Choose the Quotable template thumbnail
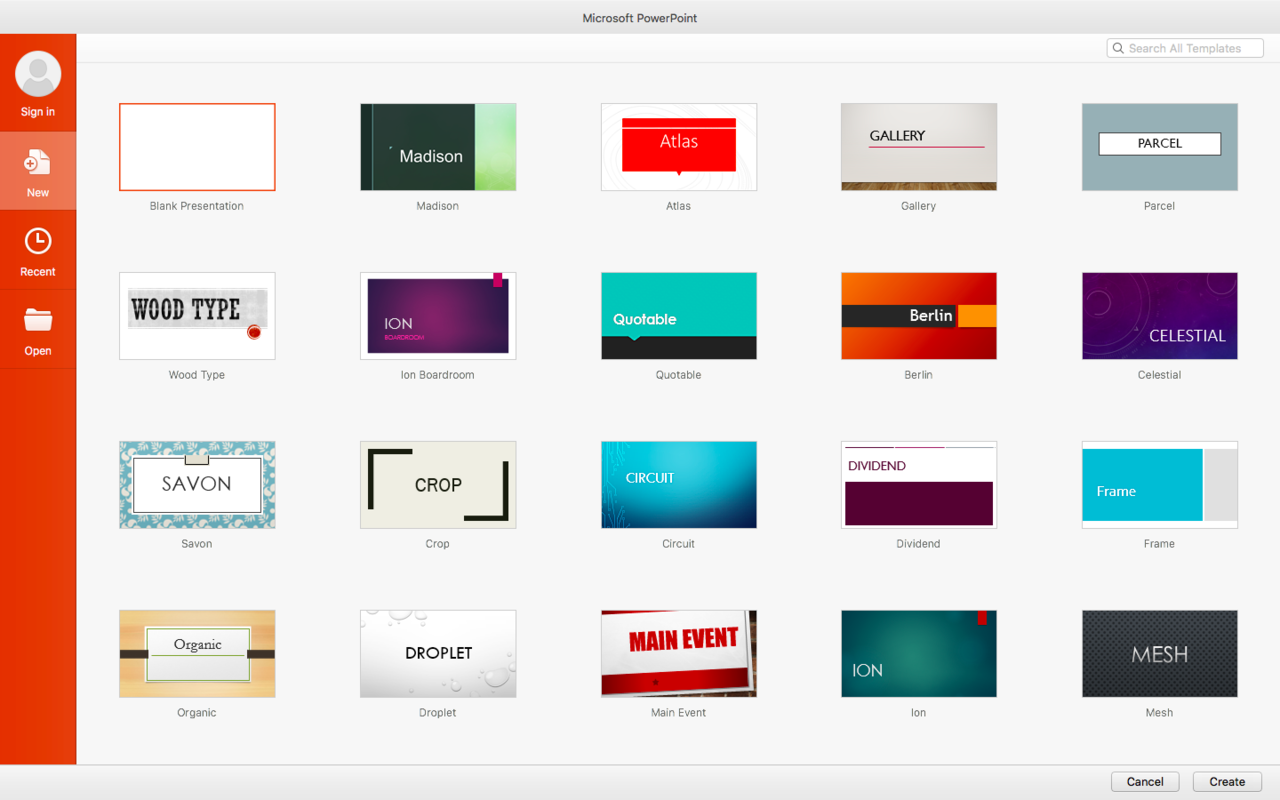Viewport: 1280px width, 800px height. point(679,316)
